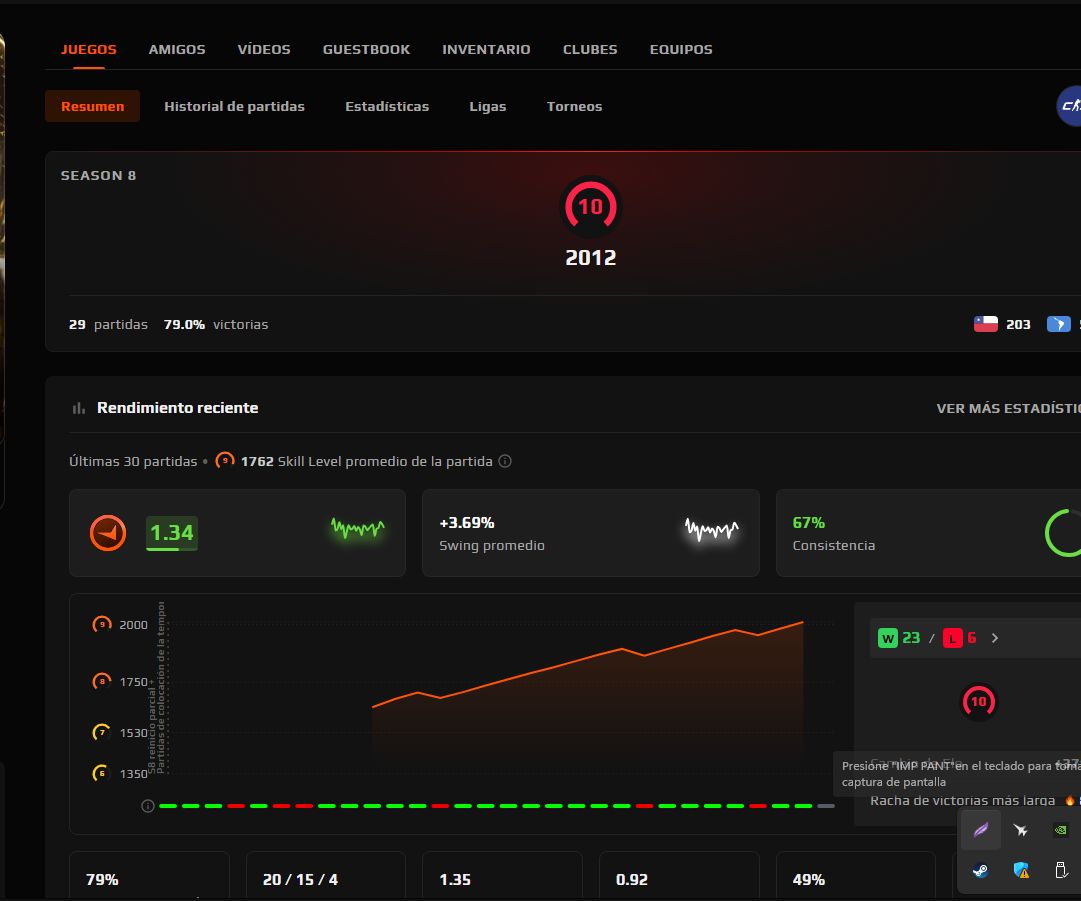
Task: Click the 29 partidas text
Action: 108,324
